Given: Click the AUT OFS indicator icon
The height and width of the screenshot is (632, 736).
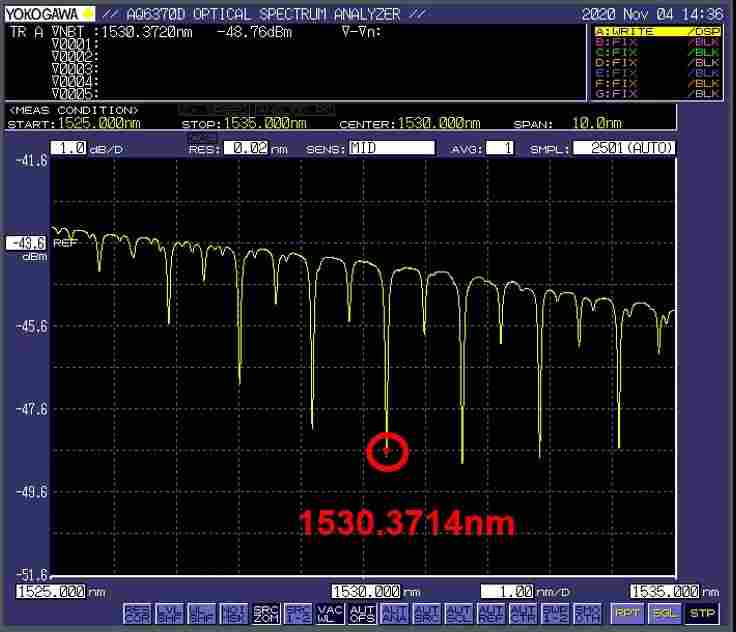Looking at the screenshot, I should [x=361, y=613].
